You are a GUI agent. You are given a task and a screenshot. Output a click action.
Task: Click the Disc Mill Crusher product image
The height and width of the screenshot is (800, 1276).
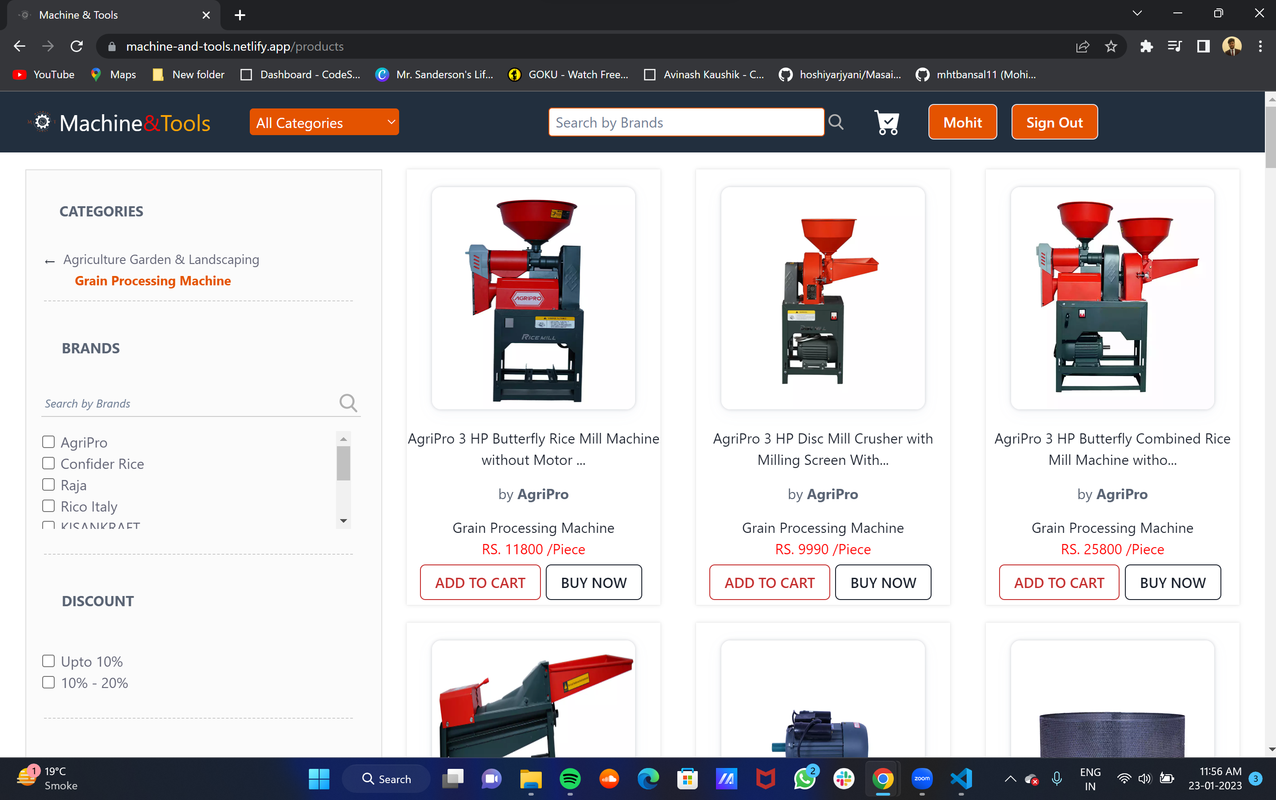[x=823, y=298]
